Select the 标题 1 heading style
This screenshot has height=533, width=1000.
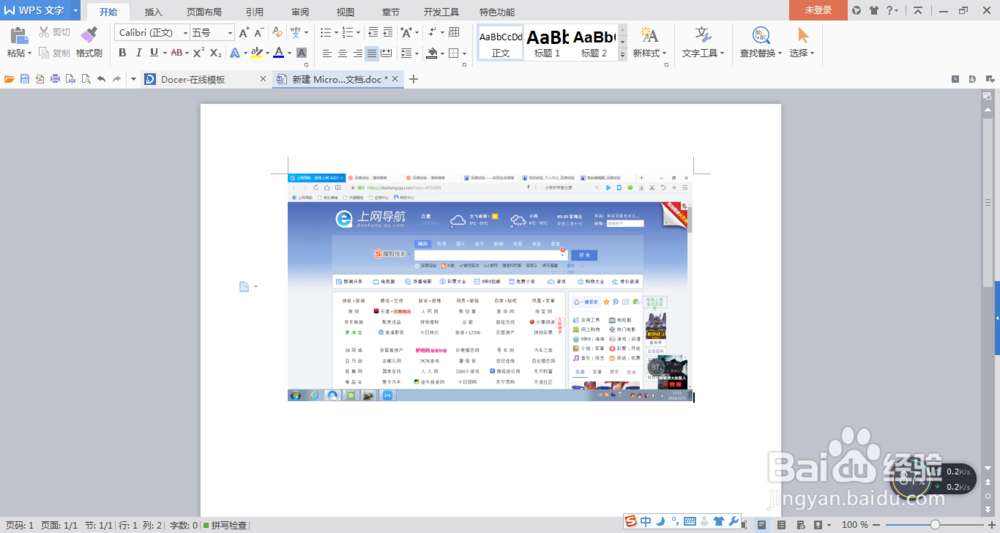point(547,43)
